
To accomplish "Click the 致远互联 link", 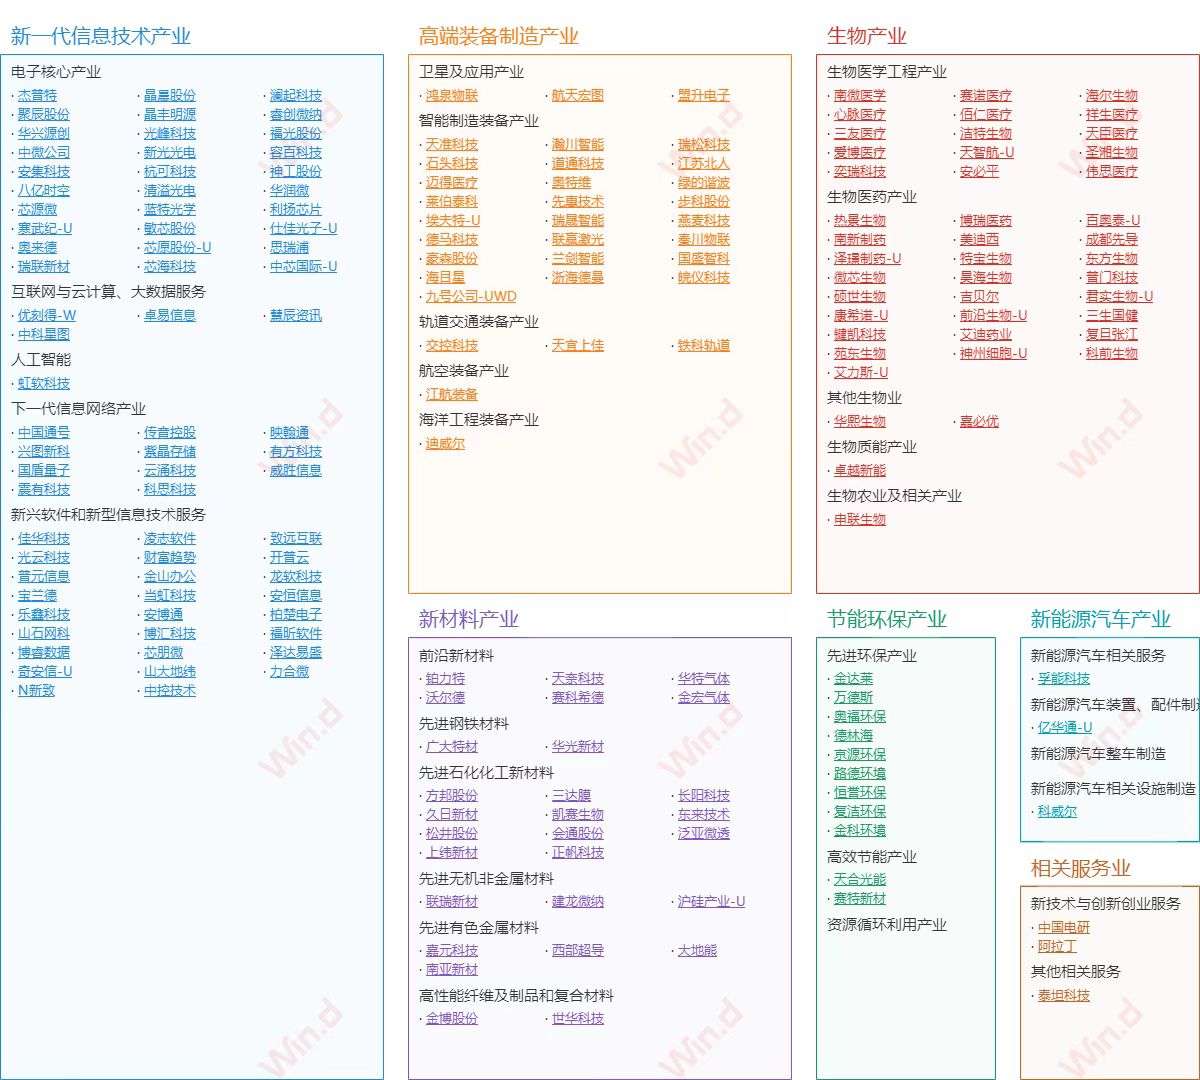I will (x=296, y=539).
